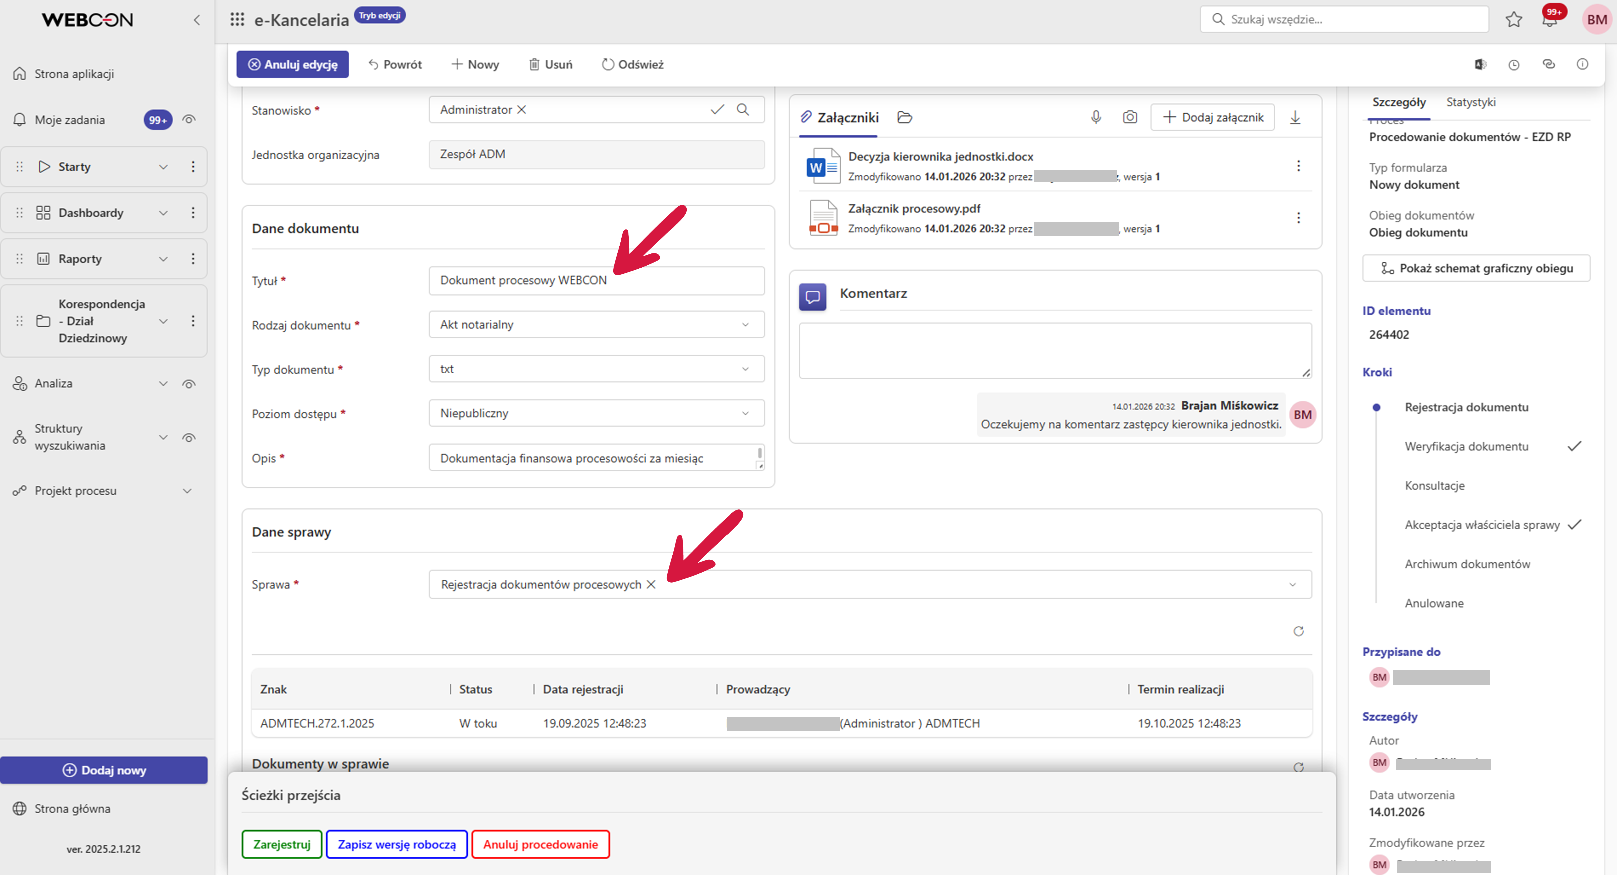Toggle visibility eye beside Analiza
The height and width of the screenshot is (885, 1617).
[x=189, y=384]
